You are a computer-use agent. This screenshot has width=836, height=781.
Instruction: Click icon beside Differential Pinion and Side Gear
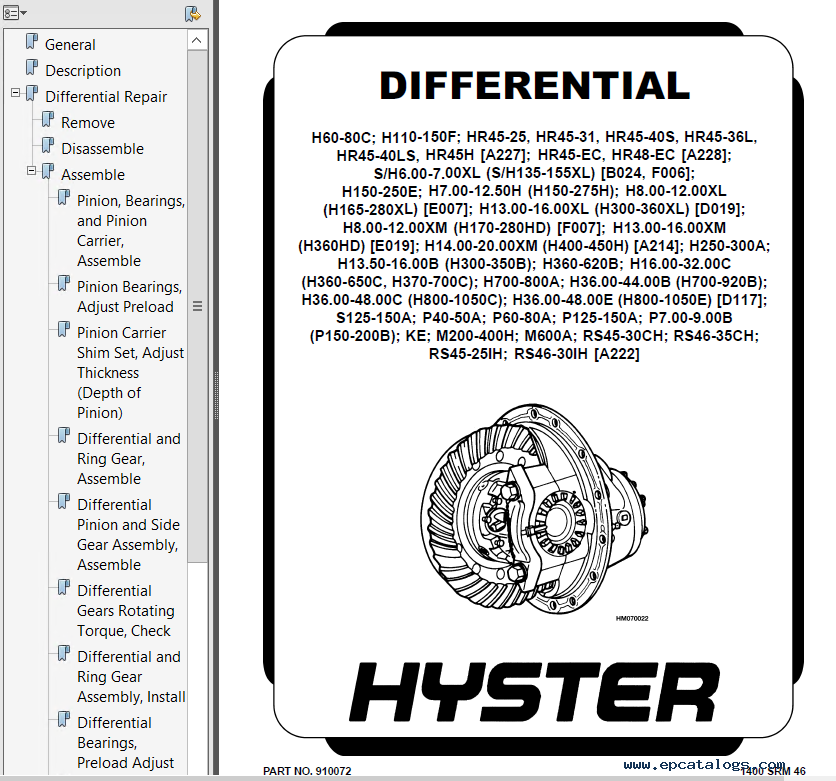[x=64, y=502]
